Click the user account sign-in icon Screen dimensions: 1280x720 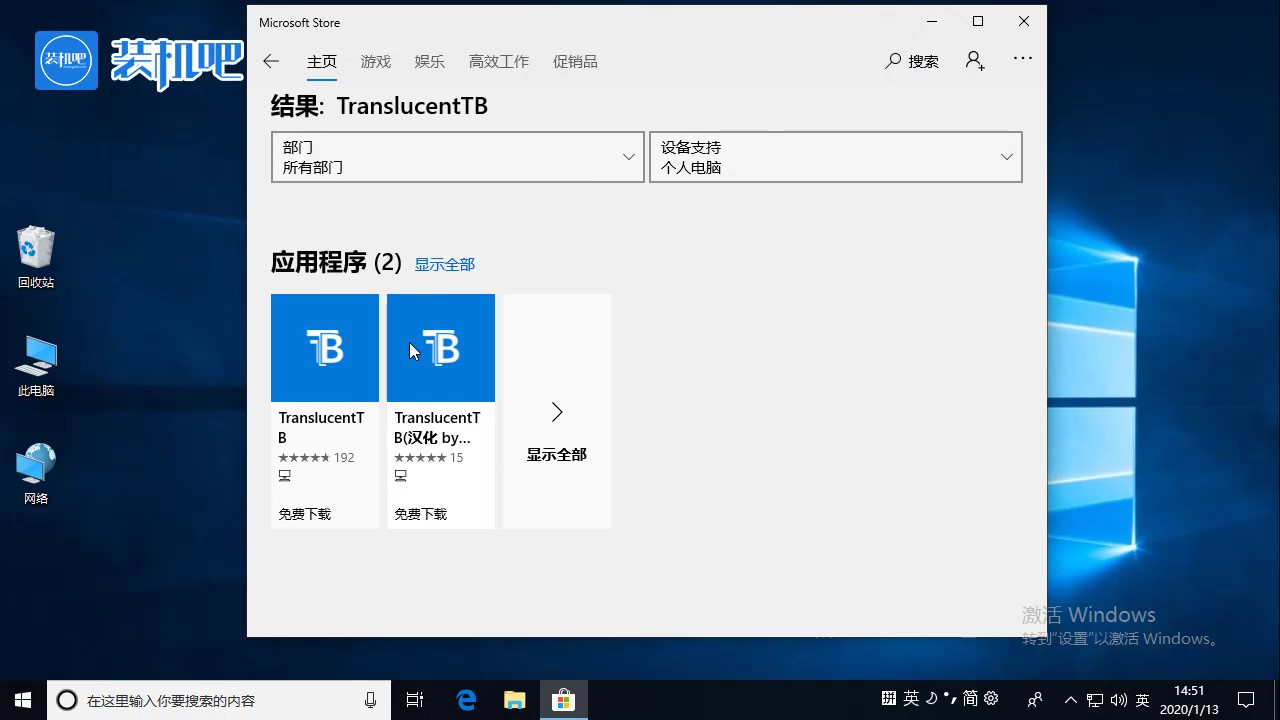coord(975,61)
